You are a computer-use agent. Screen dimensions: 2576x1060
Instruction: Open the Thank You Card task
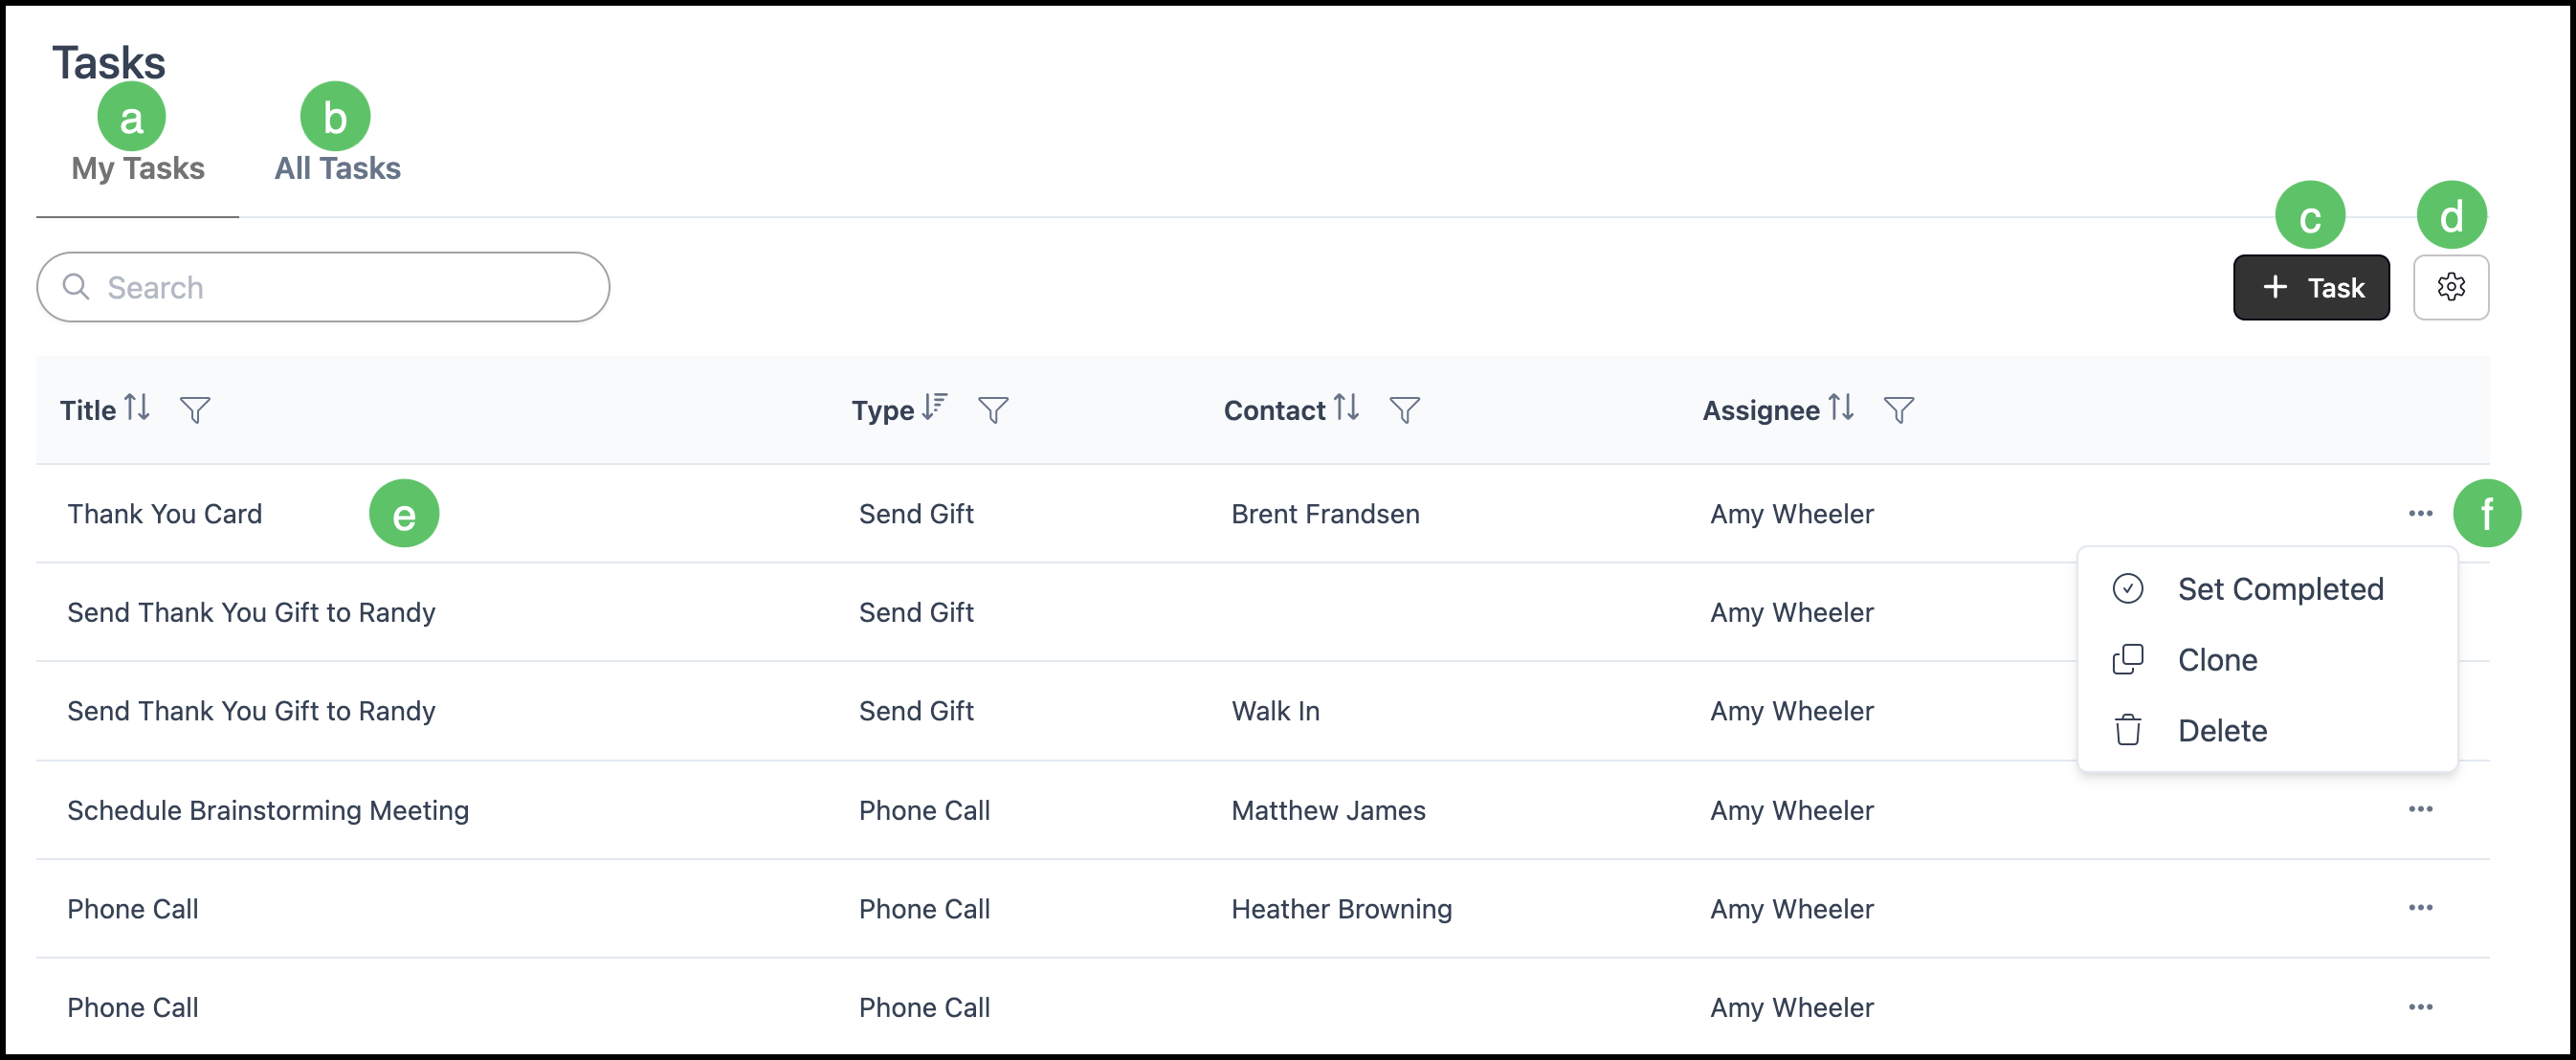[x=165, y=514]
